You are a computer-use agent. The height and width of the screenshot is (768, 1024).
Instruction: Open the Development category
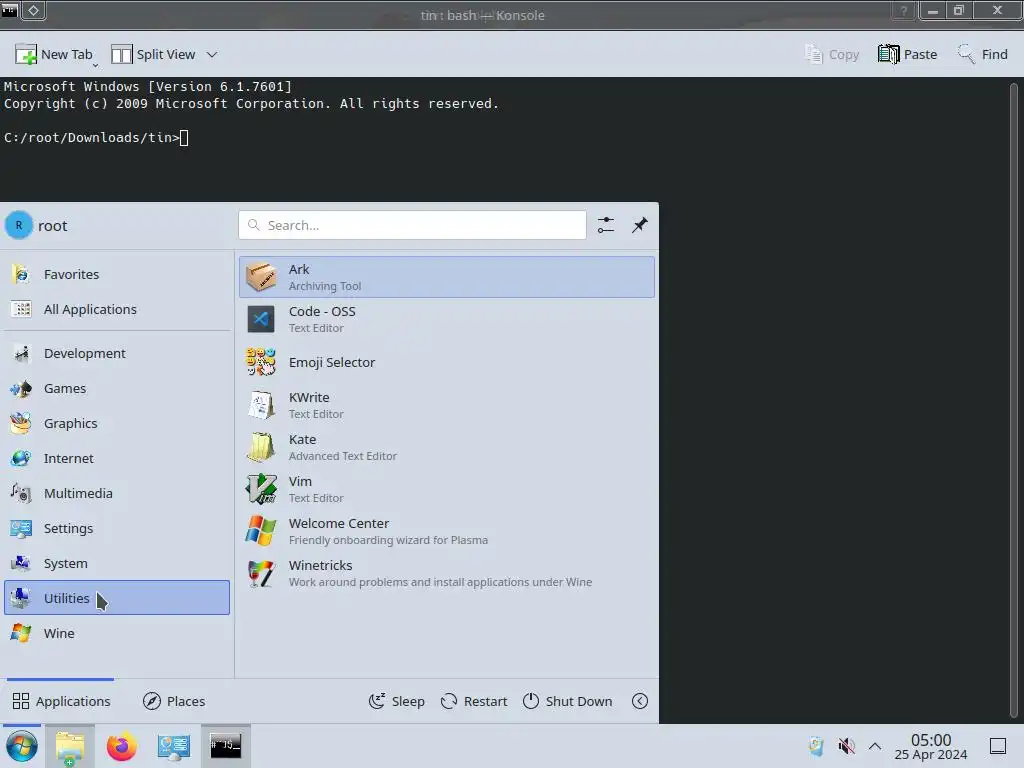pos(117,353)
